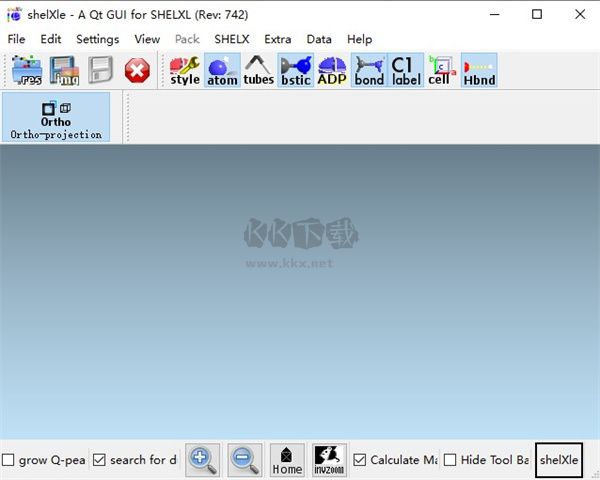The width and height of the screenshot is (600, 480).
Task: Close the shelXle window
Action: coord(580,15)
